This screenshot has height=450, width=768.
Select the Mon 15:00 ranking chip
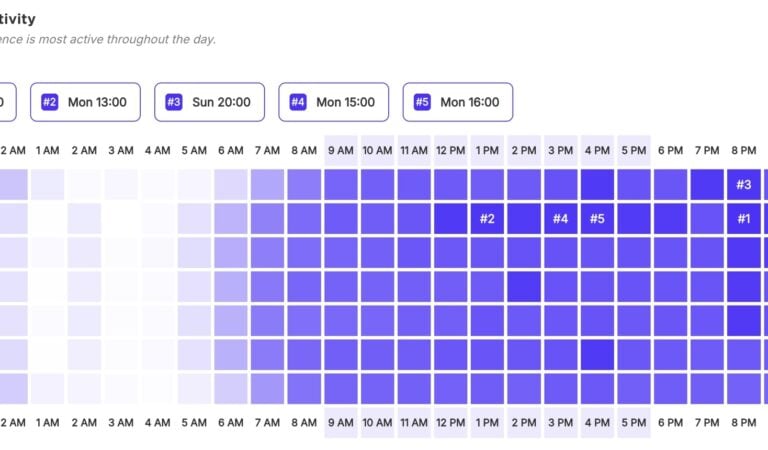click(332, 102)
